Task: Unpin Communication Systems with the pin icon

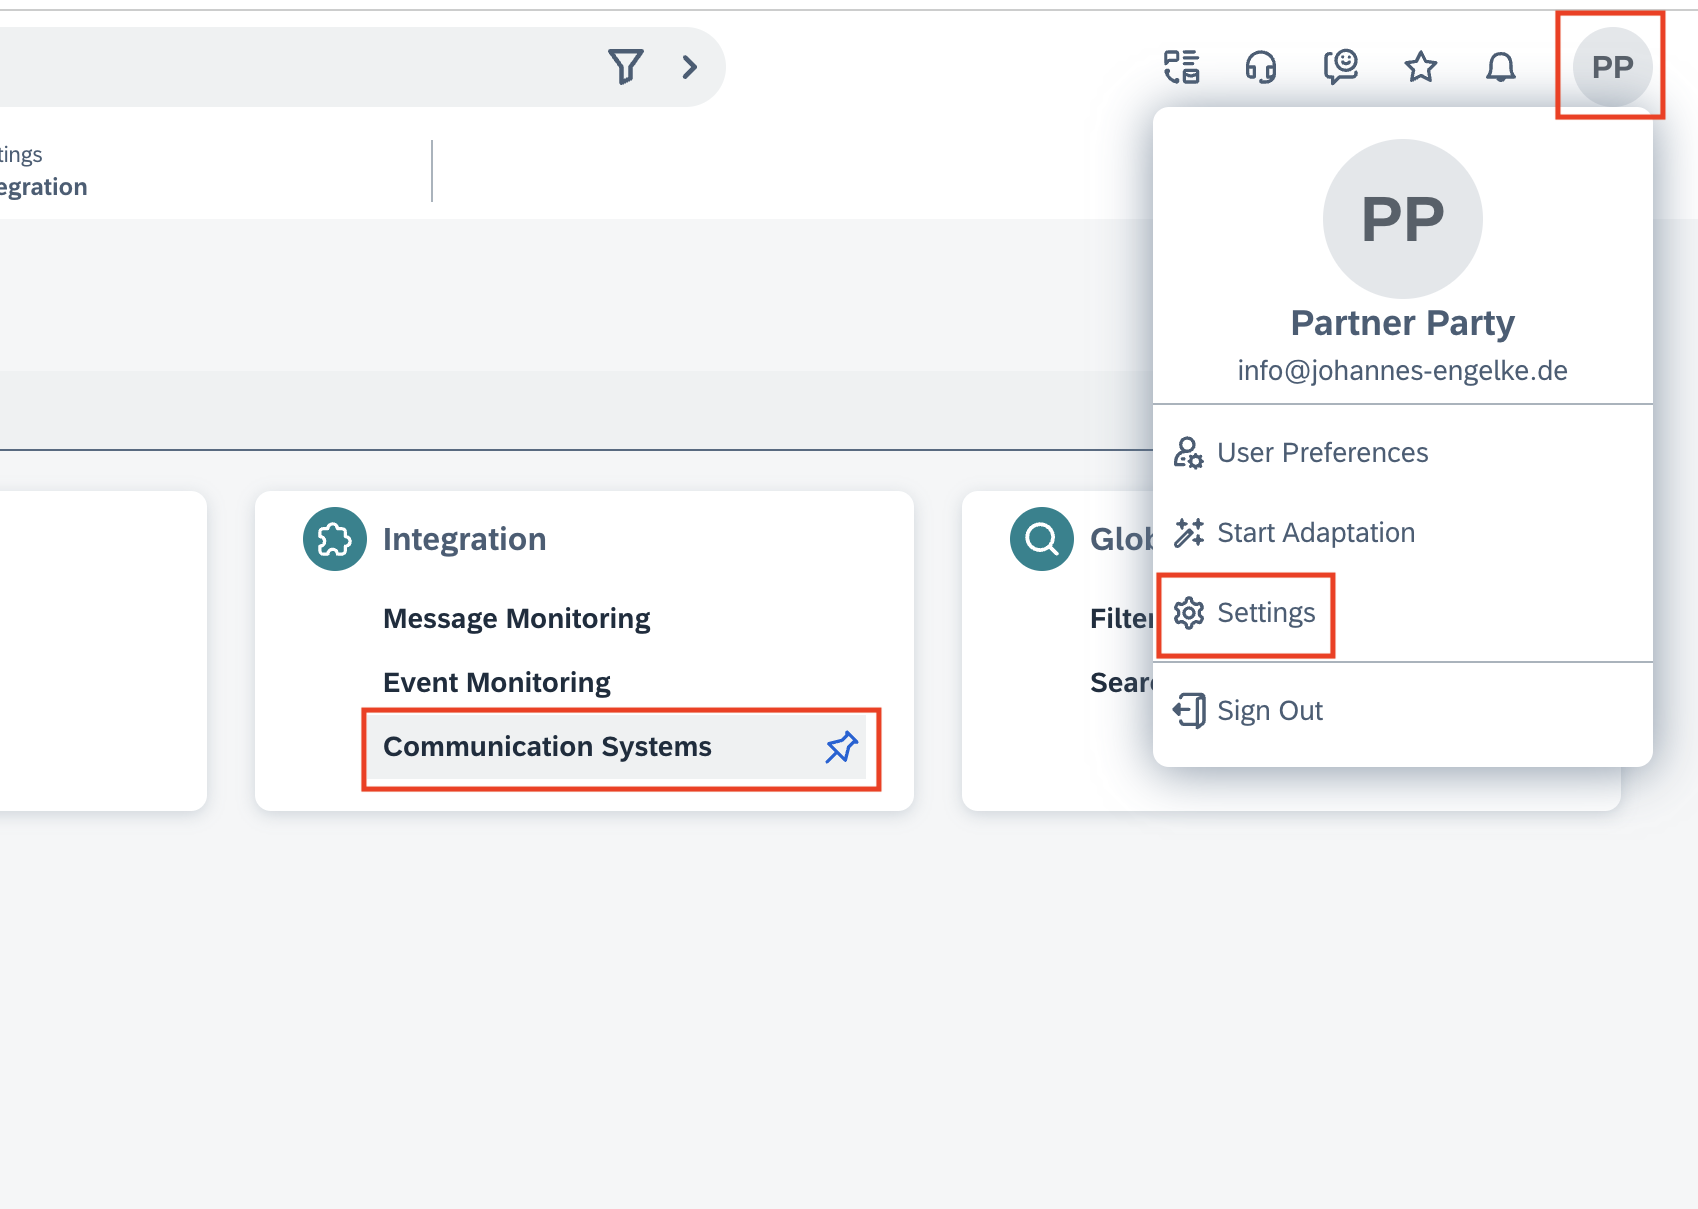Action: [842, 747]
